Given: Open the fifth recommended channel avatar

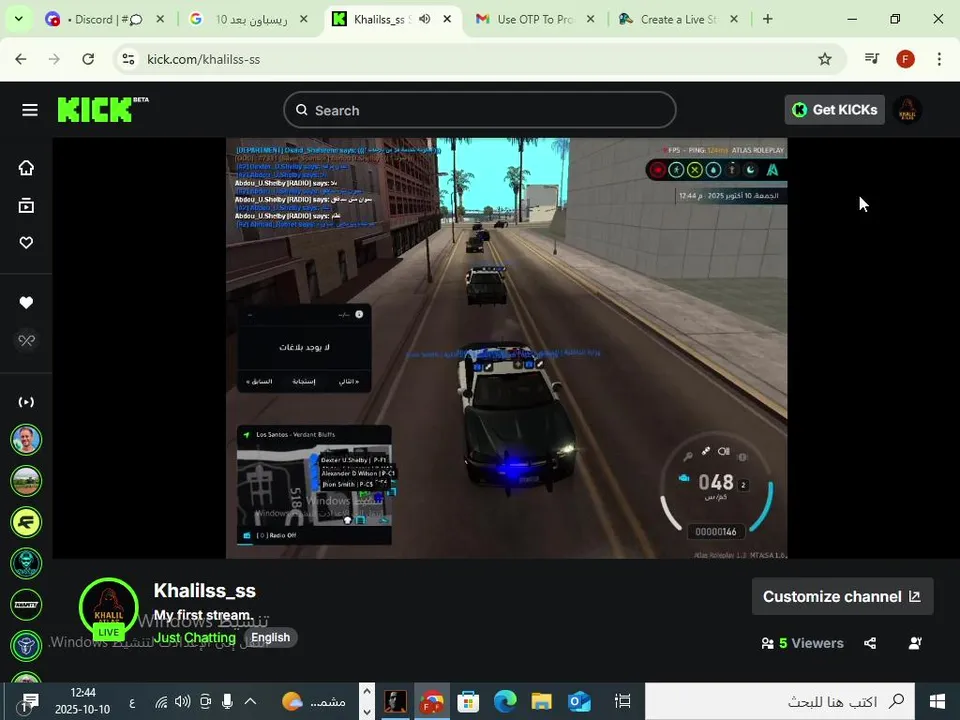Looking at the screenshot, I should (26, 605).
